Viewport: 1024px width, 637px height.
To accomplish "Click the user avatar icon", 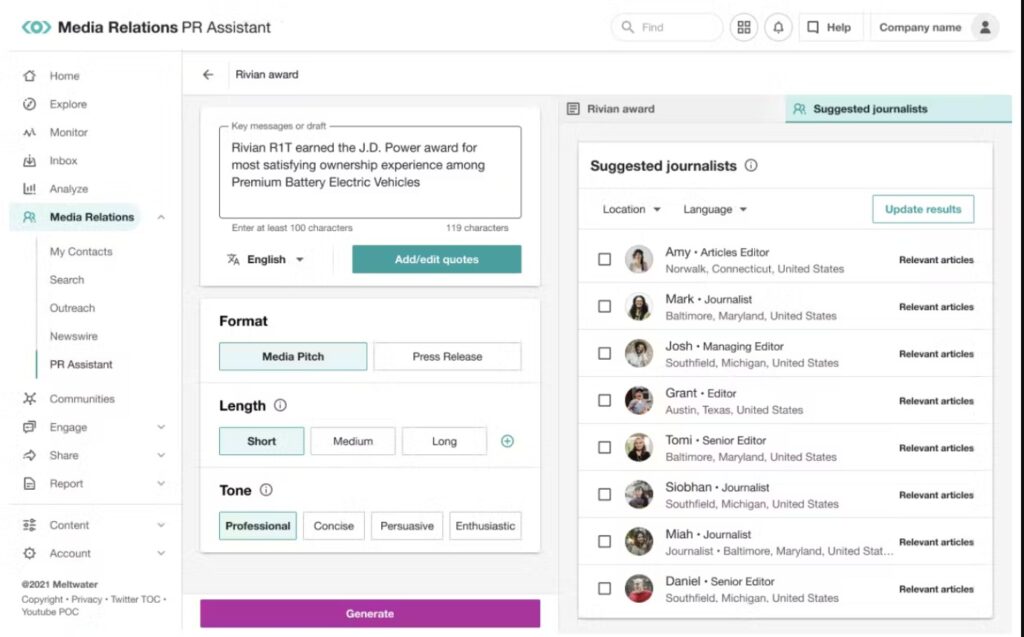I will point(985,27).
